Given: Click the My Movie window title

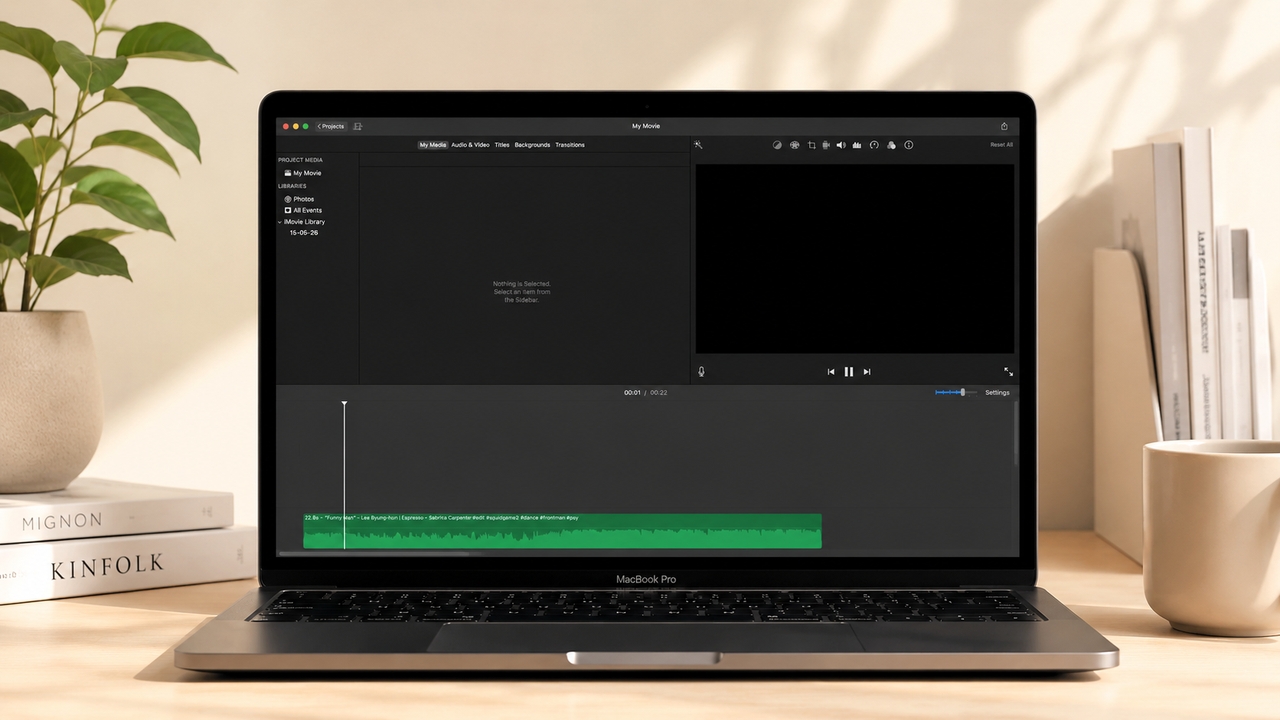Looking at the screenshot, I should (646, 126).
